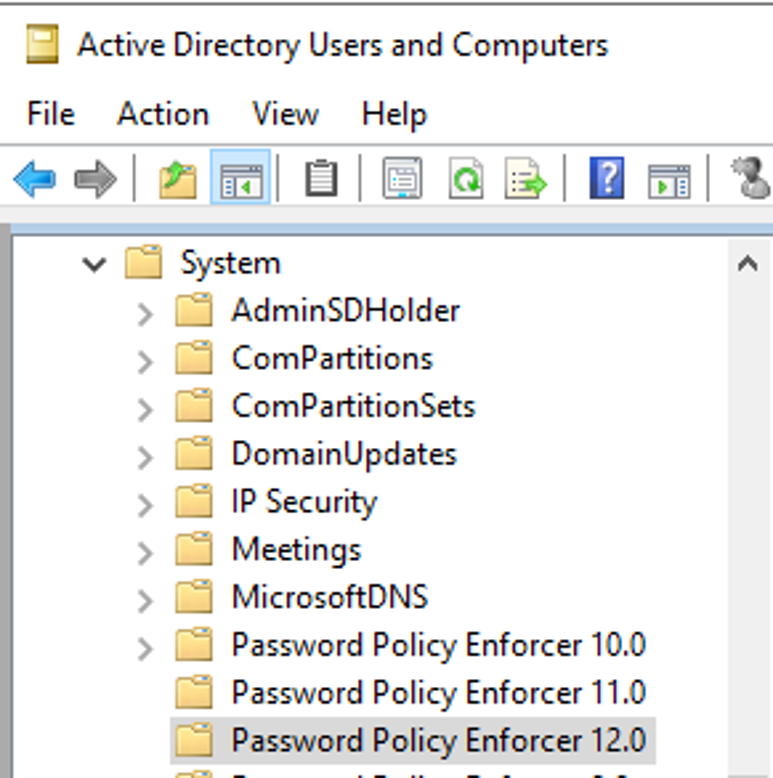Expand the ComPartitions node
Viewport: 773px width, 778px height.
(145, 362)
